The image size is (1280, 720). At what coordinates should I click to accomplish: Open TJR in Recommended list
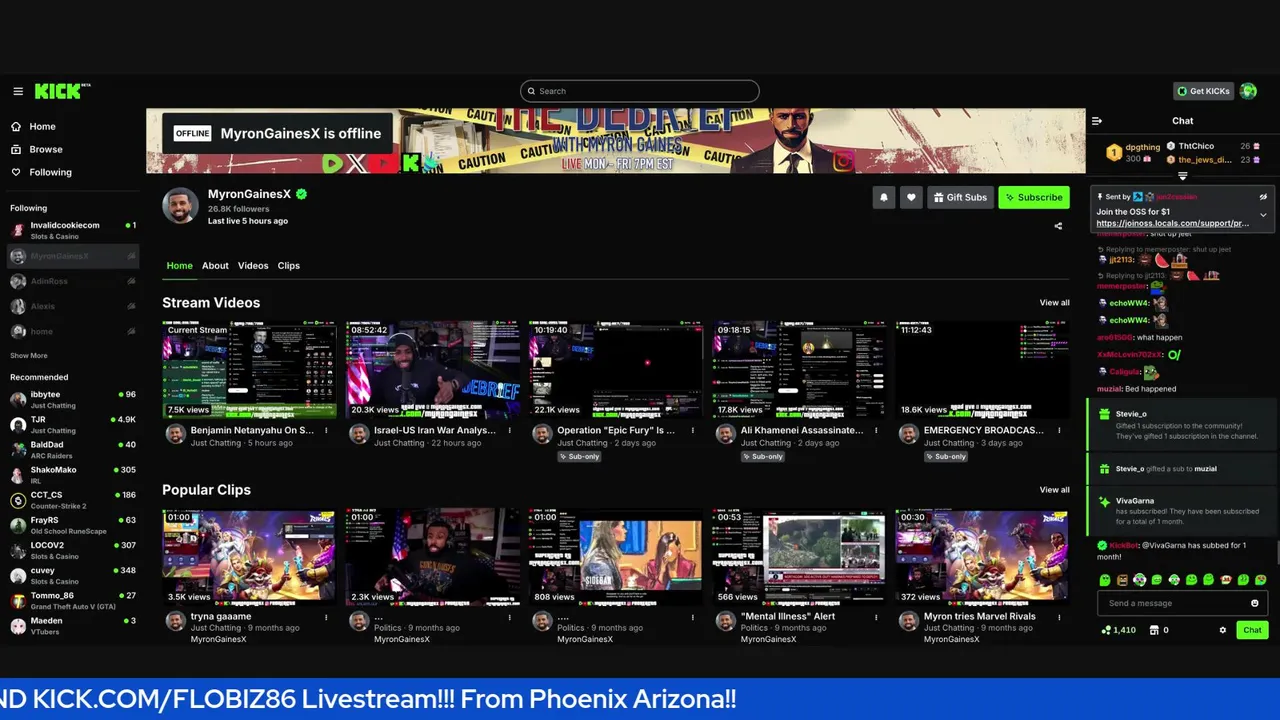click(x=73, y=424)
